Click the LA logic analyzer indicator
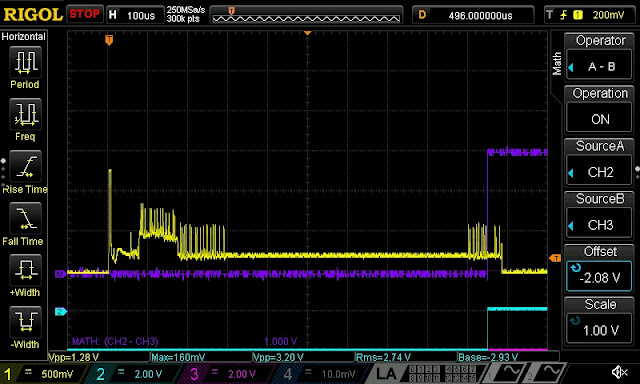This screenshot has width=640, height=384. click(386, 373)
